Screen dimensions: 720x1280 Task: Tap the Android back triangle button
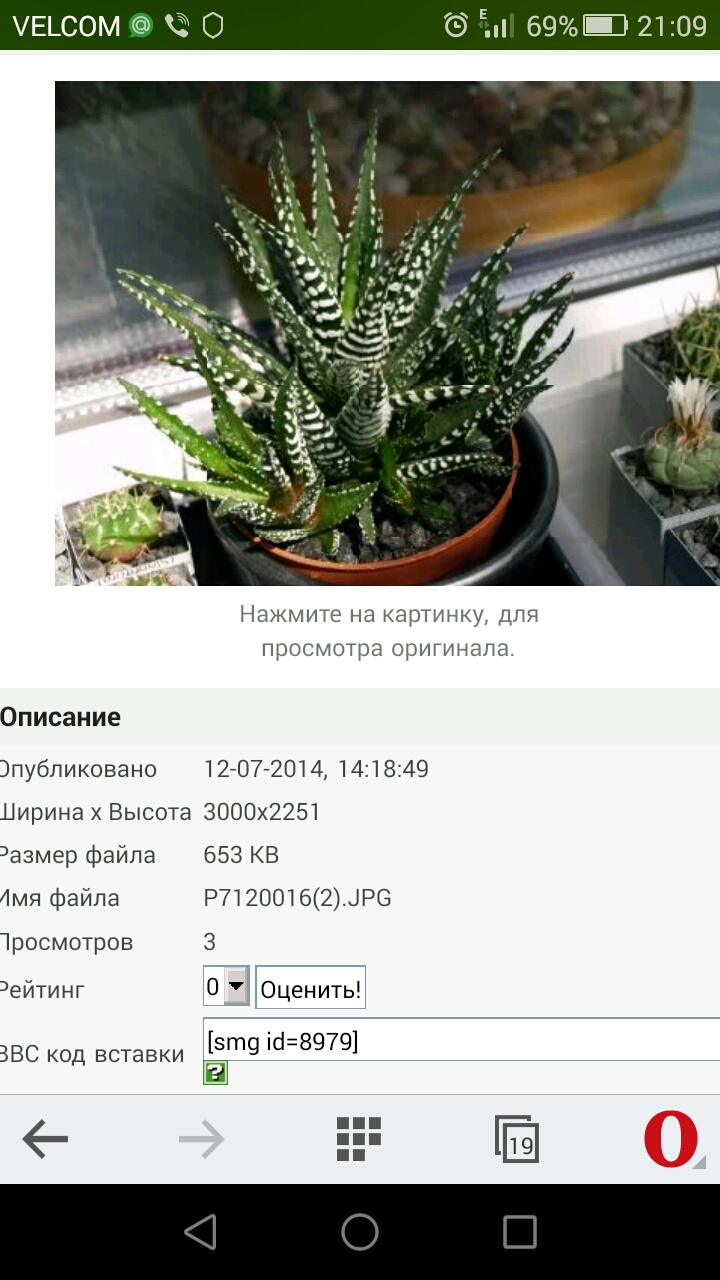click(x=201, y=1232)
